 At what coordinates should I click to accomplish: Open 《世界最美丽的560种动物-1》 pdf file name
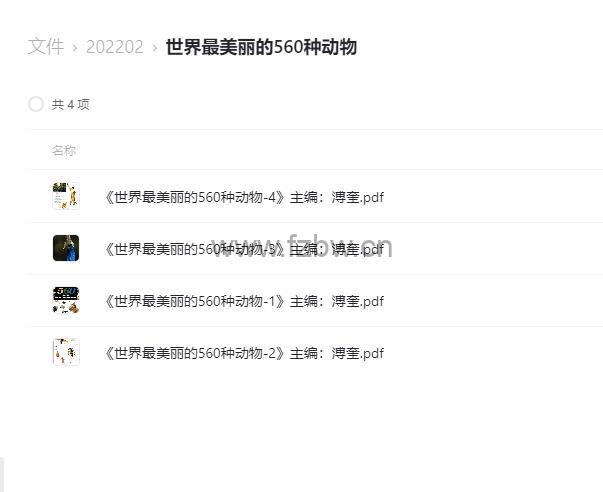pyautogui.click(x=244, y=301)
